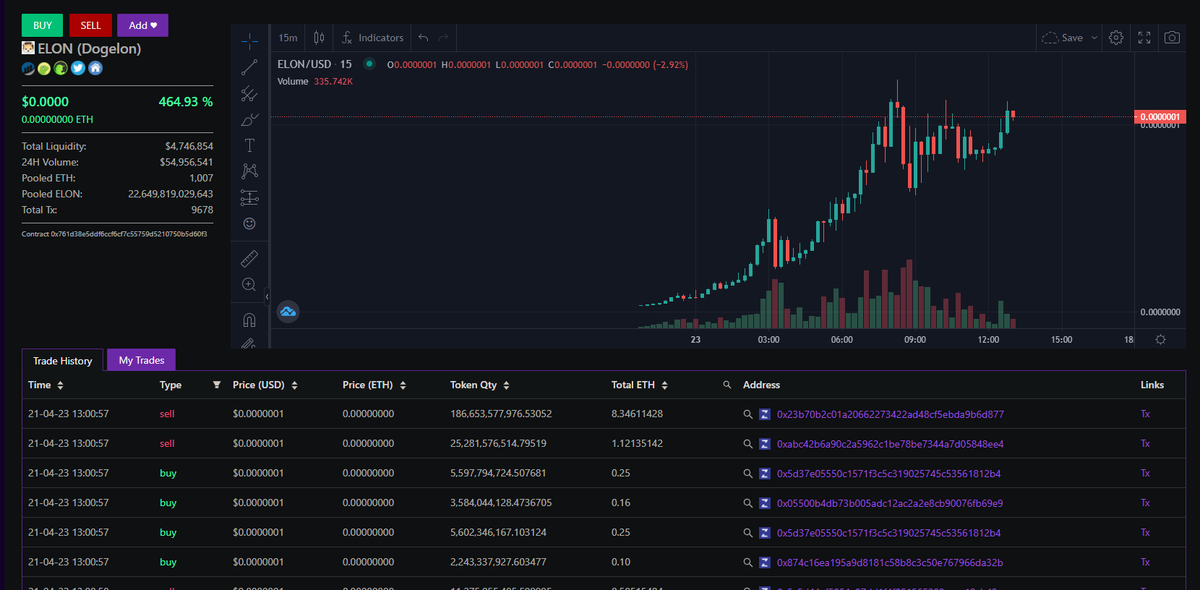Click the red current price label on scale
This screenshot has width=1200, height=590.
coord(1160,117)
